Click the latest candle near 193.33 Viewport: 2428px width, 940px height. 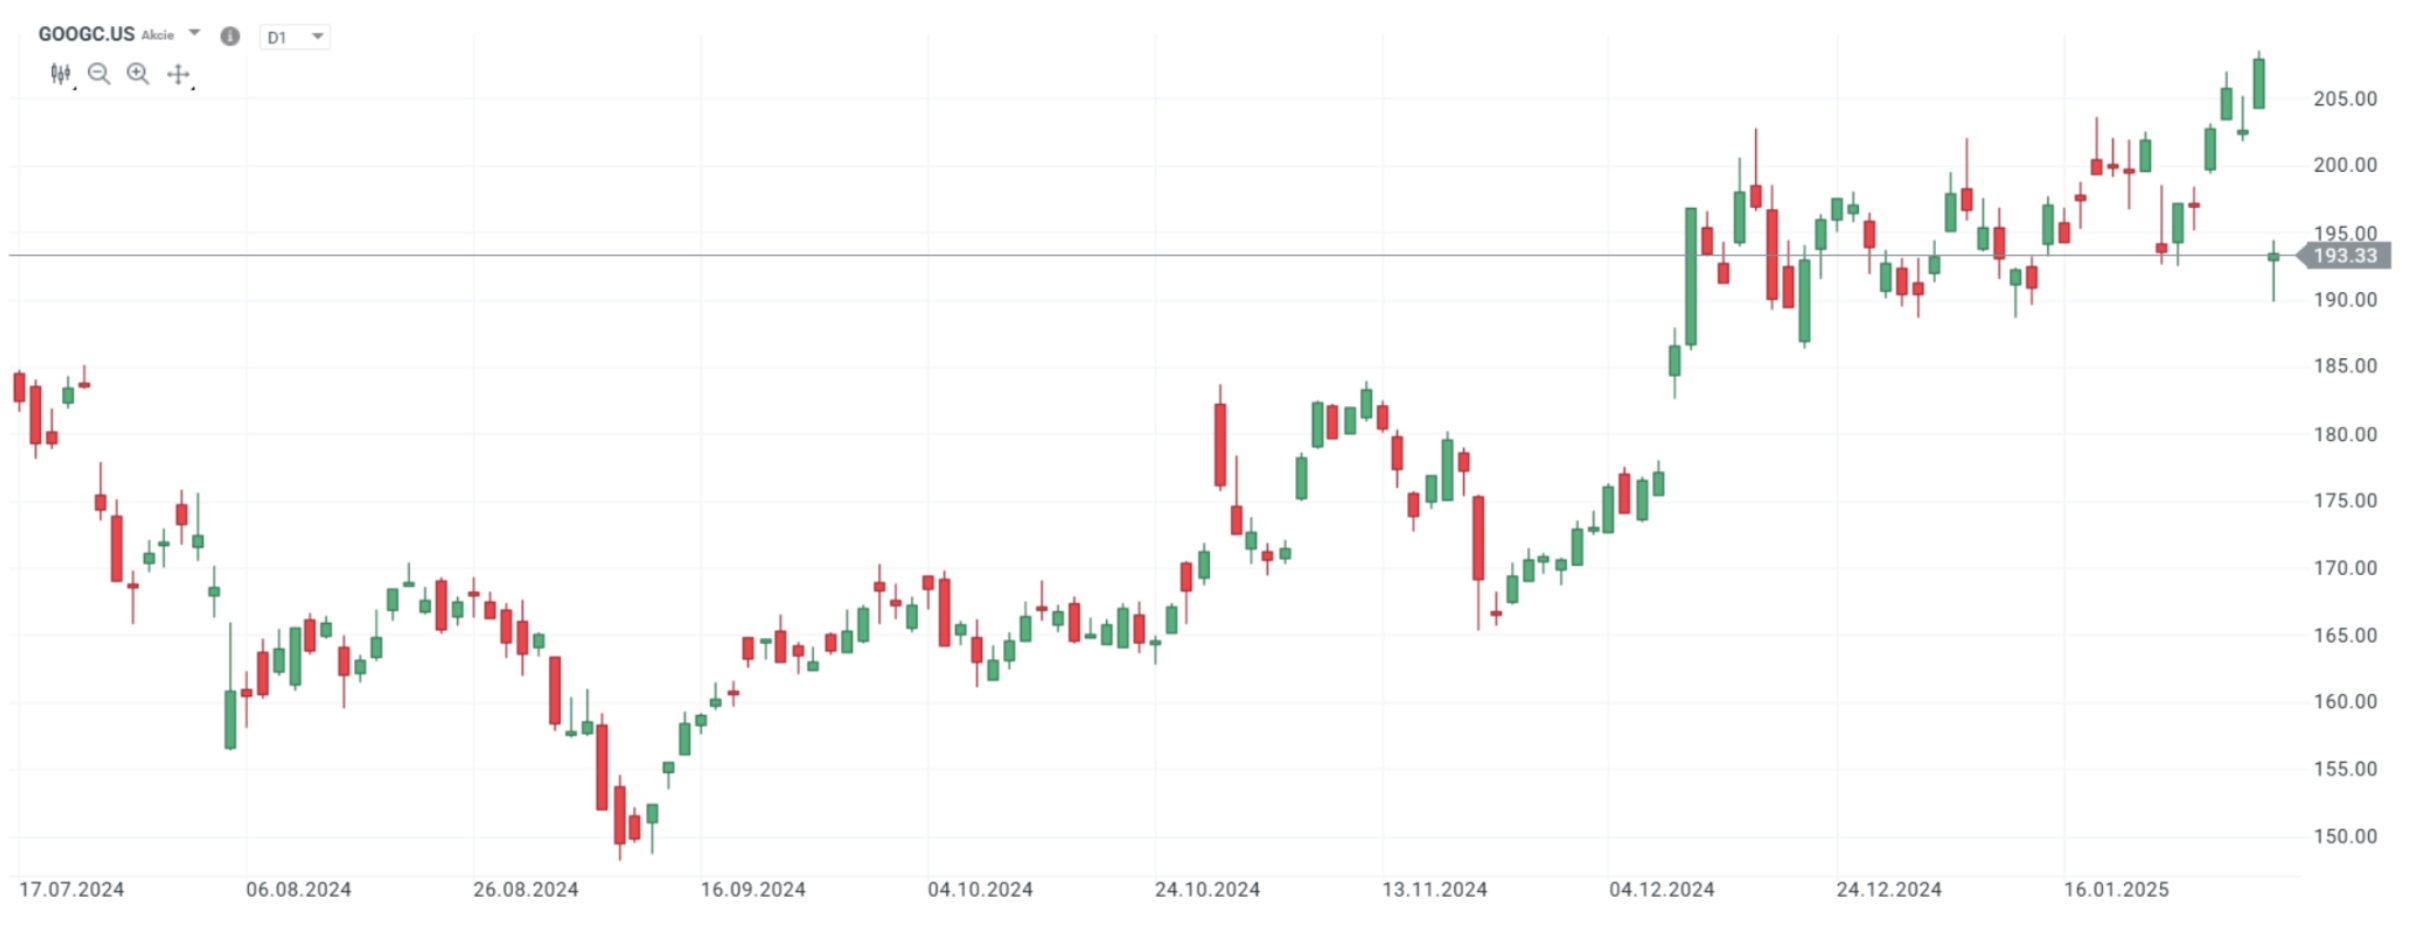2273,258
